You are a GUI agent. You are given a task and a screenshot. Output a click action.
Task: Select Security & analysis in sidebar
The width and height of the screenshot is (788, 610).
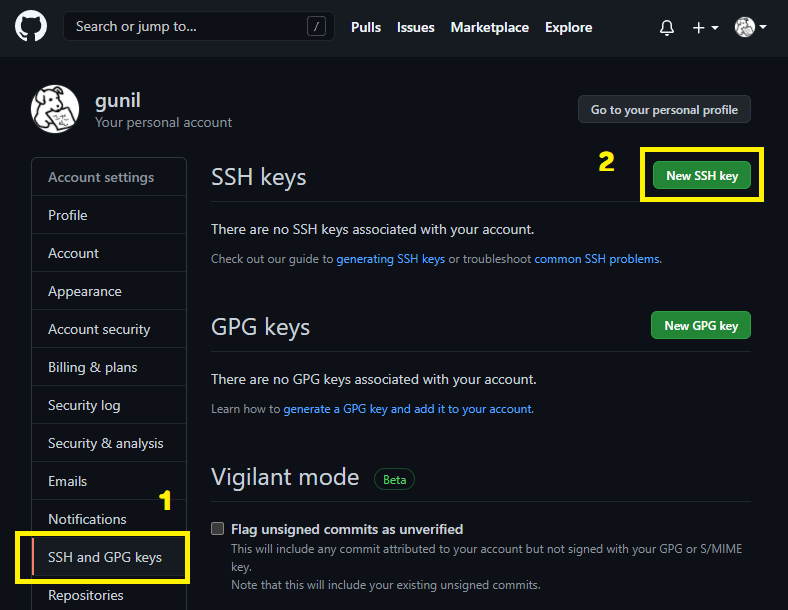click(109, 443)
